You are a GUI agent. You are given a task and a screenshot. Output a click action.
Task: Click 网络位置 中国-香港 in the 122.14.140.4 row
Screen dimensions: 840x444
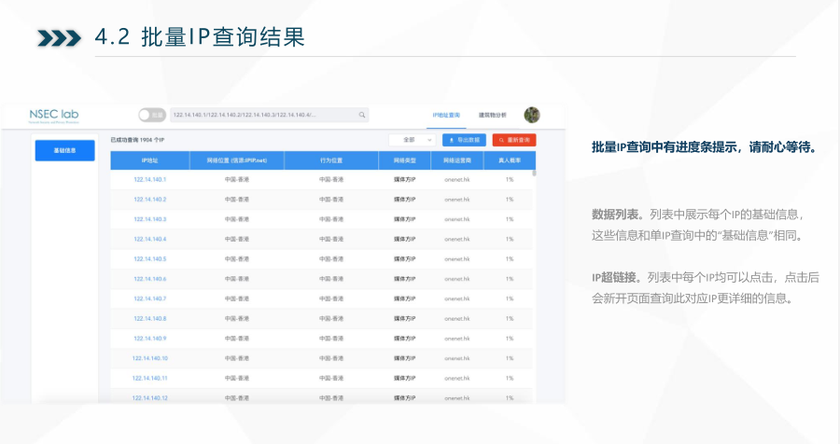coord(237,239)
